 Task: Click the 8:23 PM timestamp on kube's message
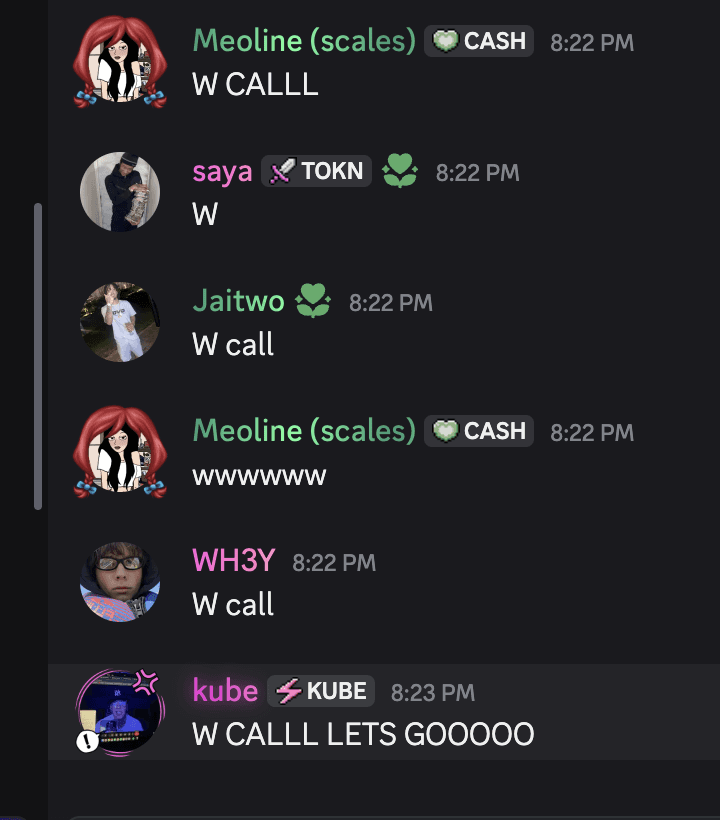tap(433, 693)
